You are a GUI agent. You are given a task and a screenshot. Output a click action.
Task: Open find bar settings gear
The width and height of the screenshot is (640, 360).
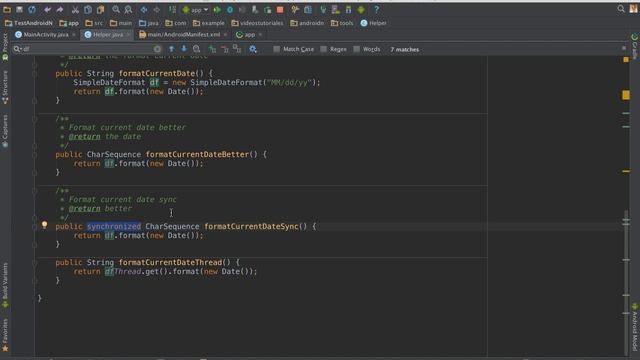(253, 49)
